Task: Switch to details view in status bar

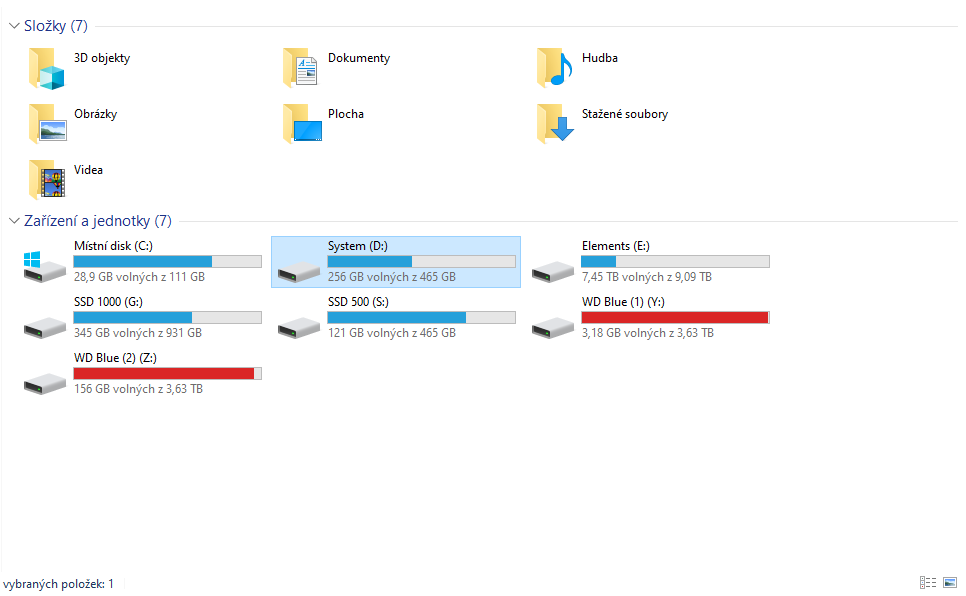Action: [928, 582]
